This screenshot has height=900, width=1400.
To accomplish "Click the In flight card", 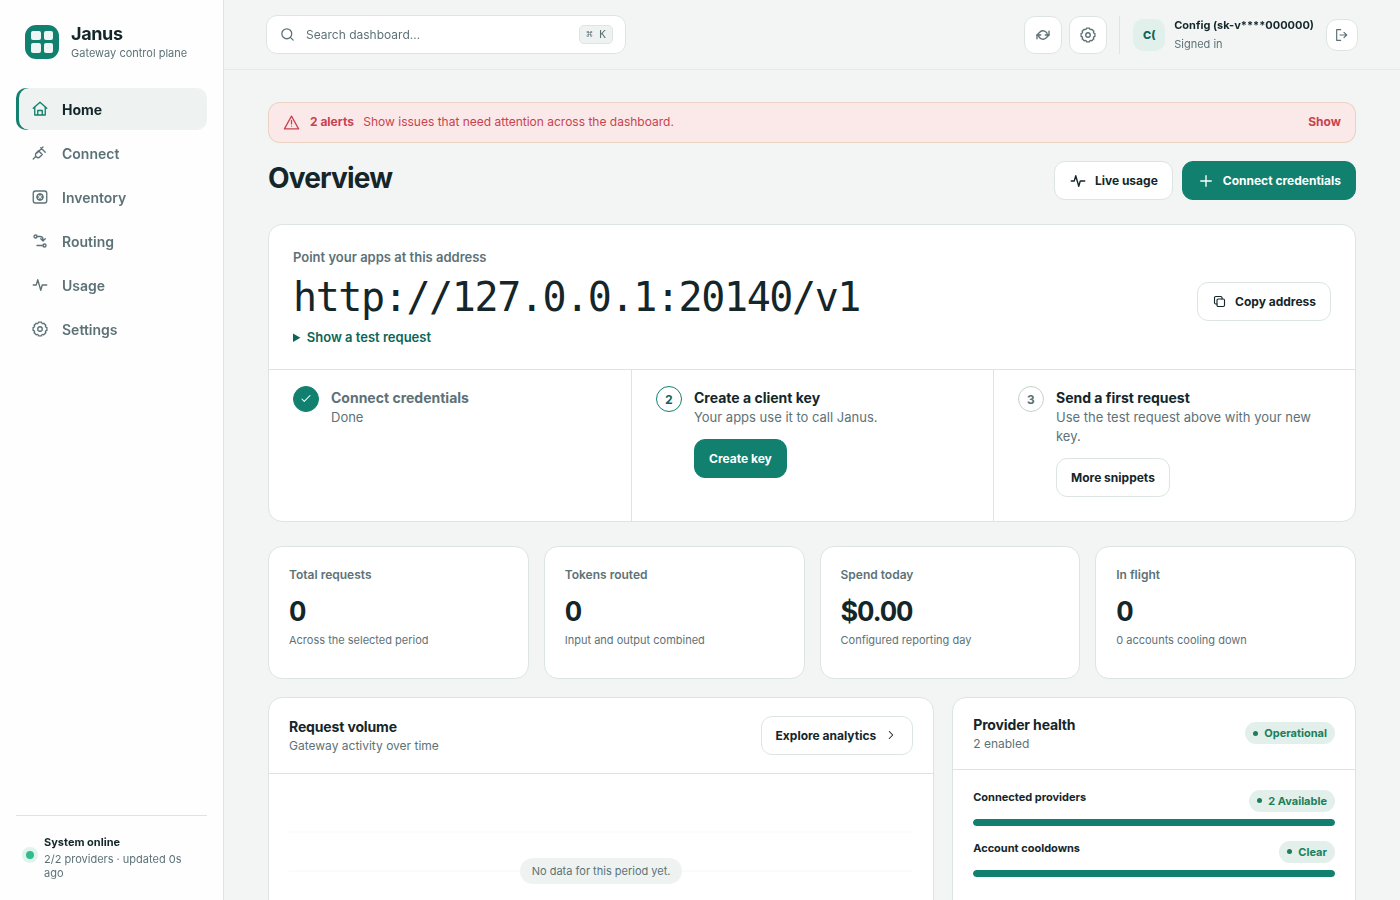I will pyautogui.click(x=1225, y=612).
